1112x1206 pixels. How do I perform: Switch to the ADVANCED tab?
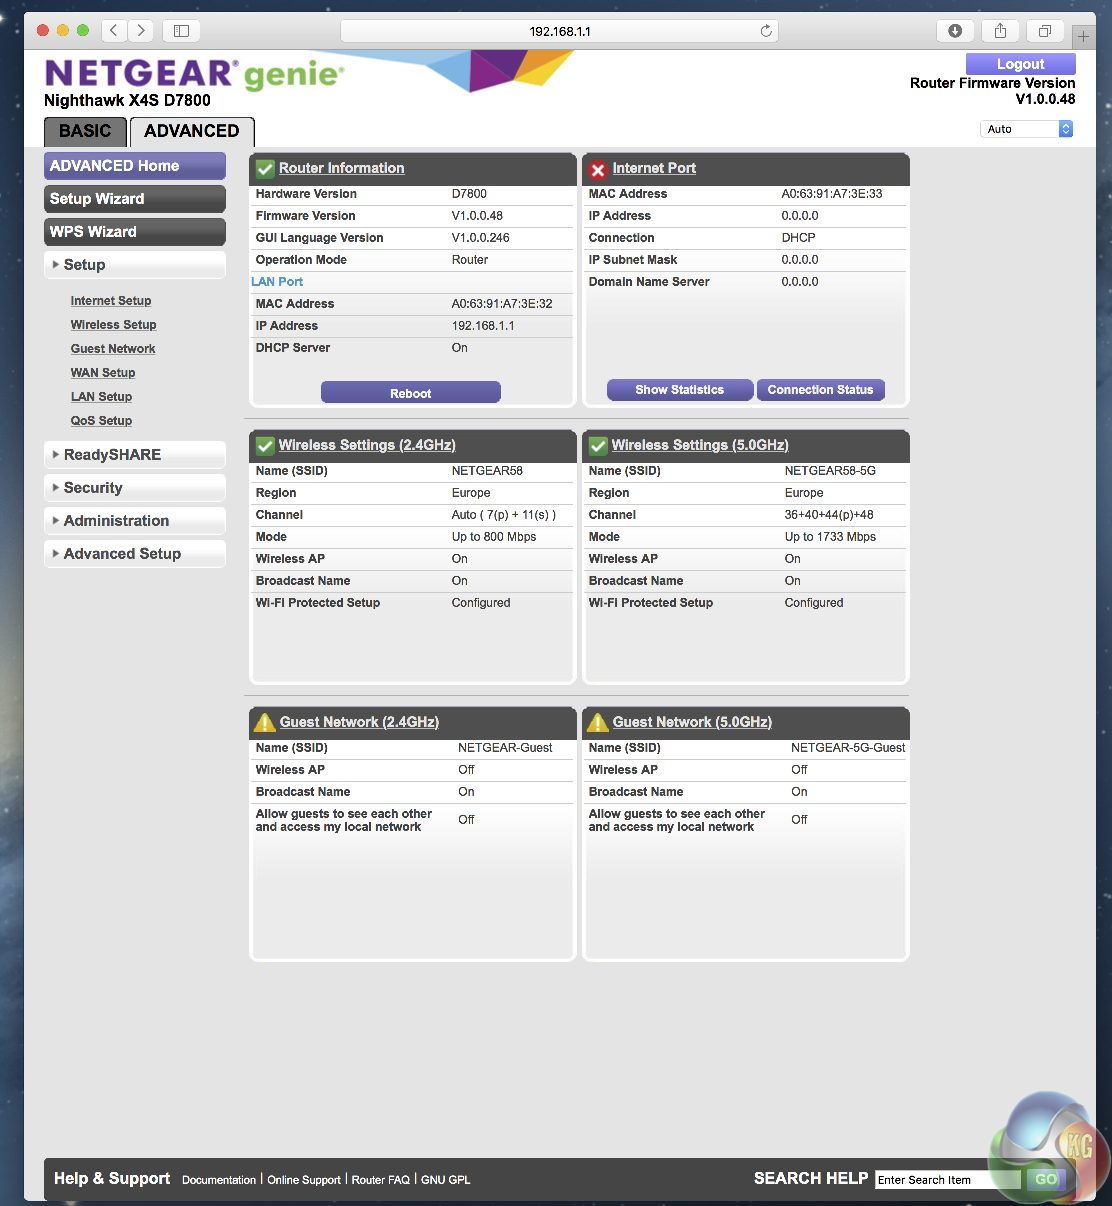coord(192,131)
